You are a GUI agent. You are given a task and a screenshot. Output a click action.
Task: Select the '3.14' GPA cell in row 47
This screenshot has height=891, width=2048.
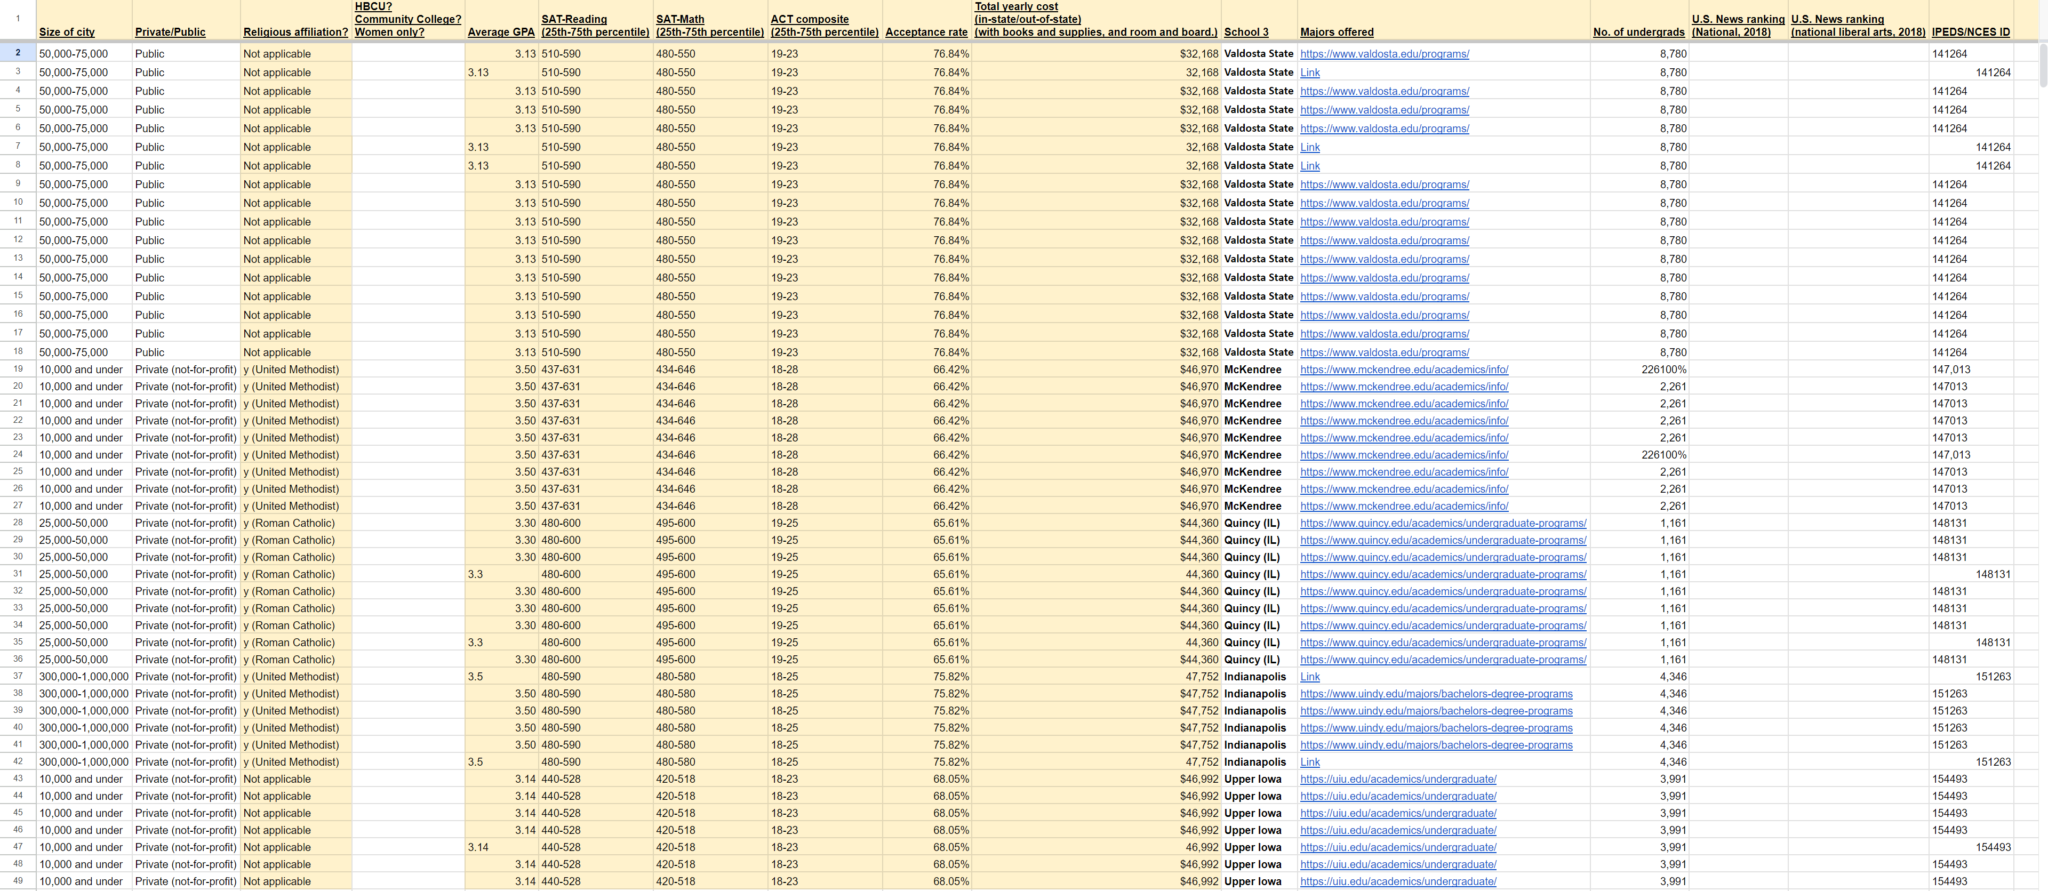point(501,847)
